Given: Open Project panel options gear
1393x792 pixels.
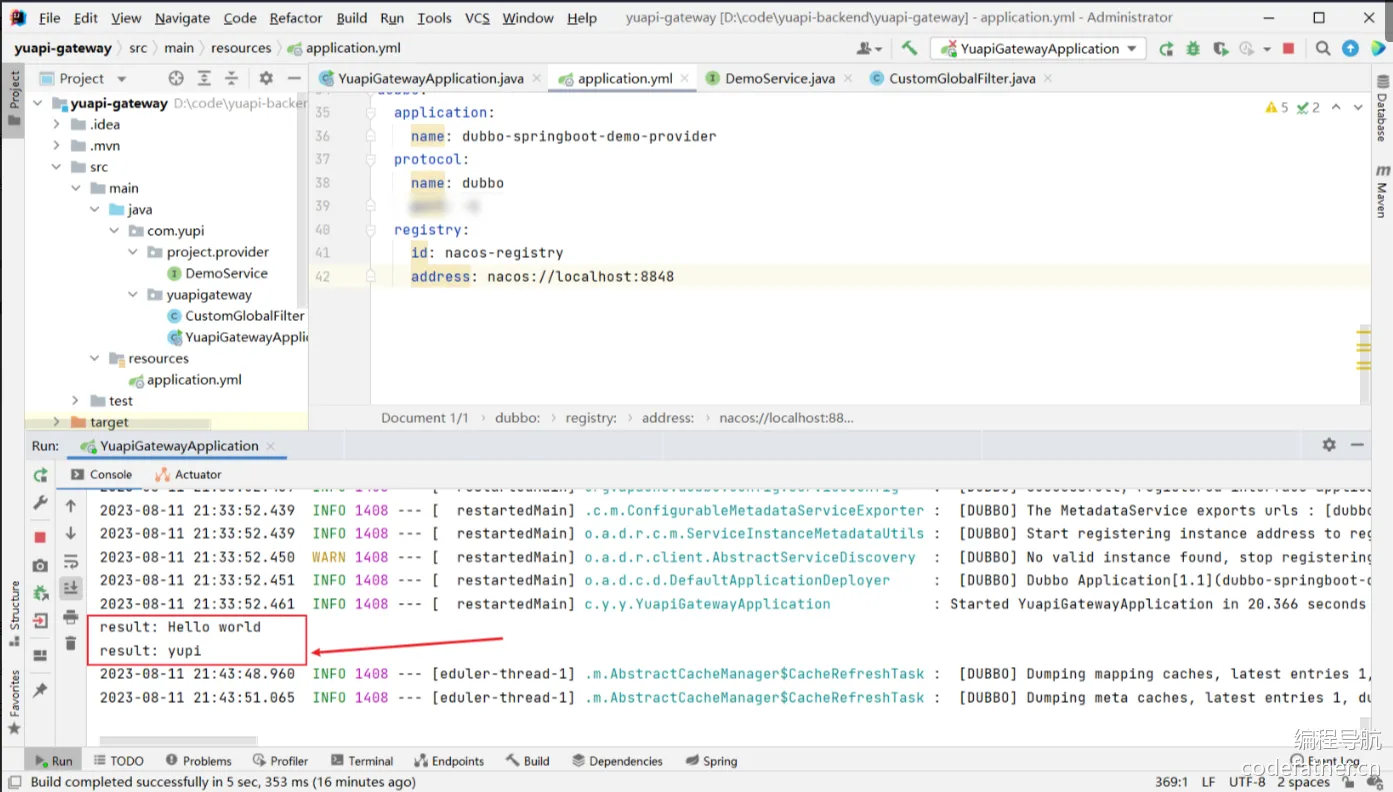Looking at the screenshot, I should pyautogui.click(x=266, y=78).
